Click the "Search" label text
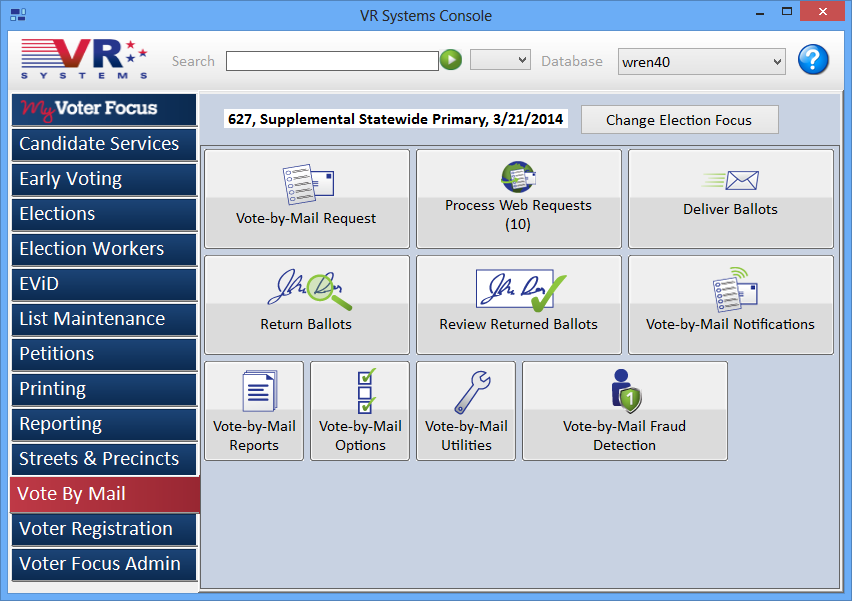 tap(193, 61)
